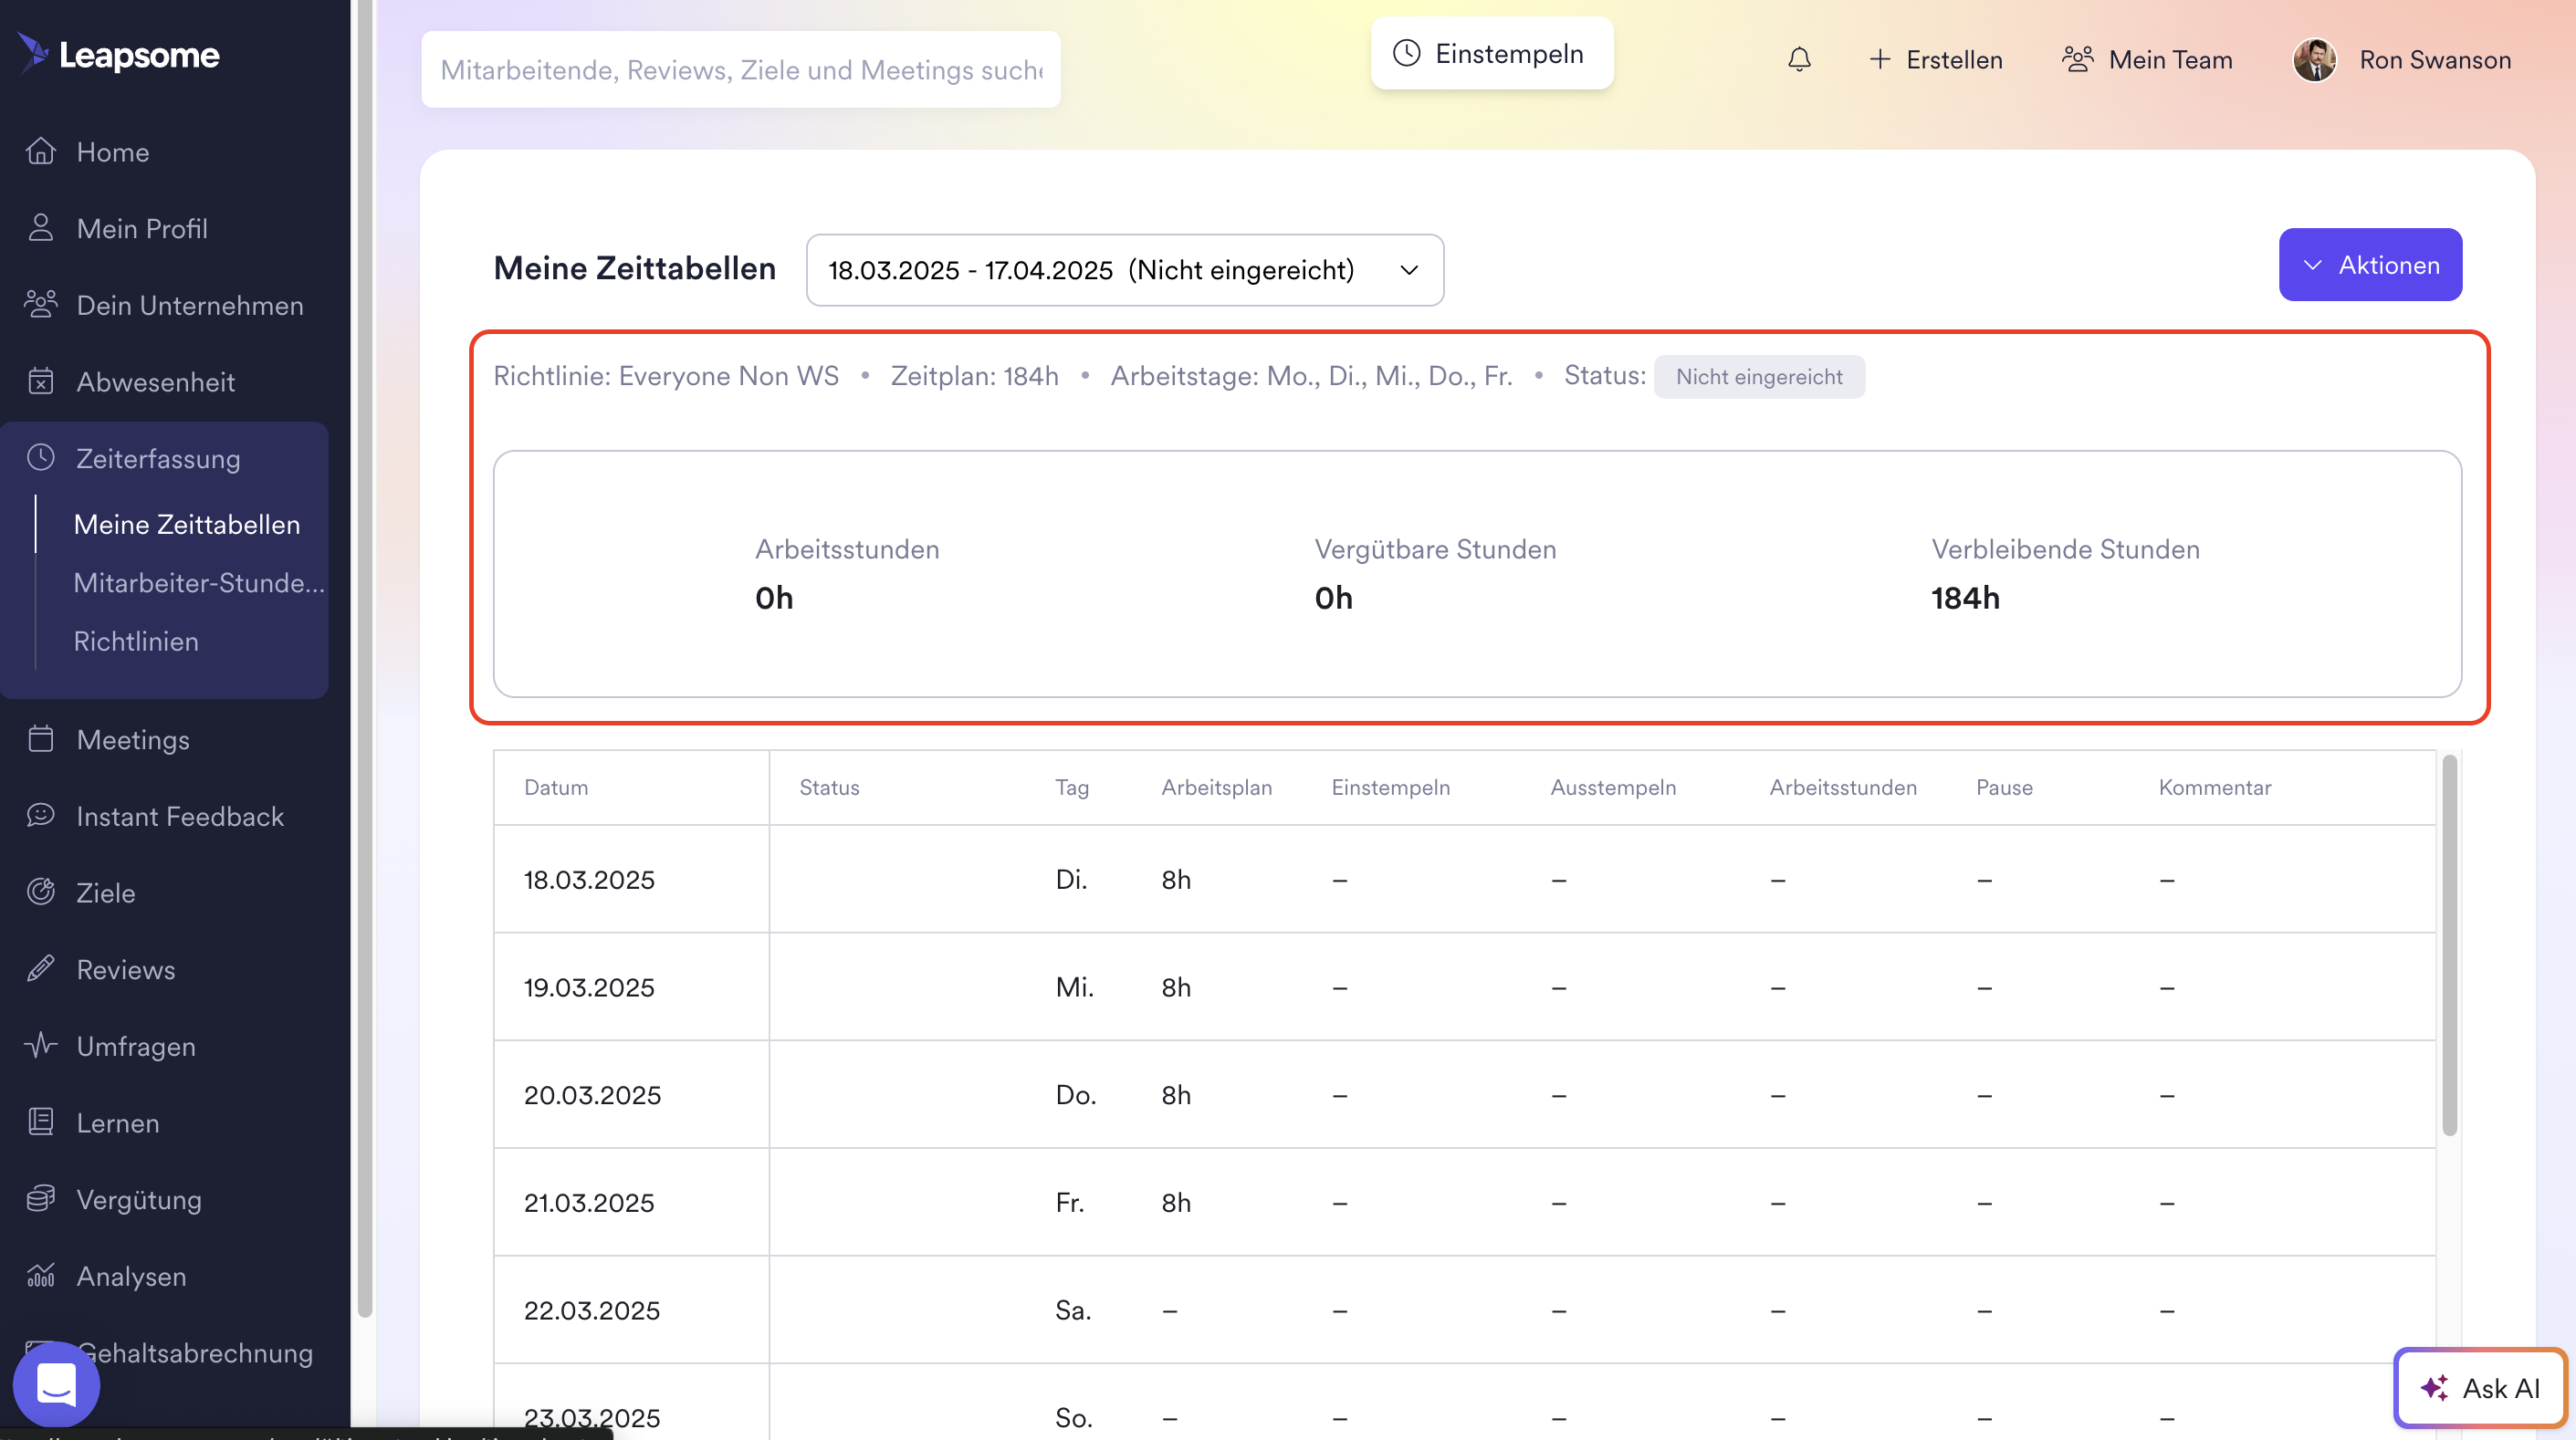The image size is (2576, 1440).
Task: Click the Reviews pencil icon
Action: (x=41, y=968)
